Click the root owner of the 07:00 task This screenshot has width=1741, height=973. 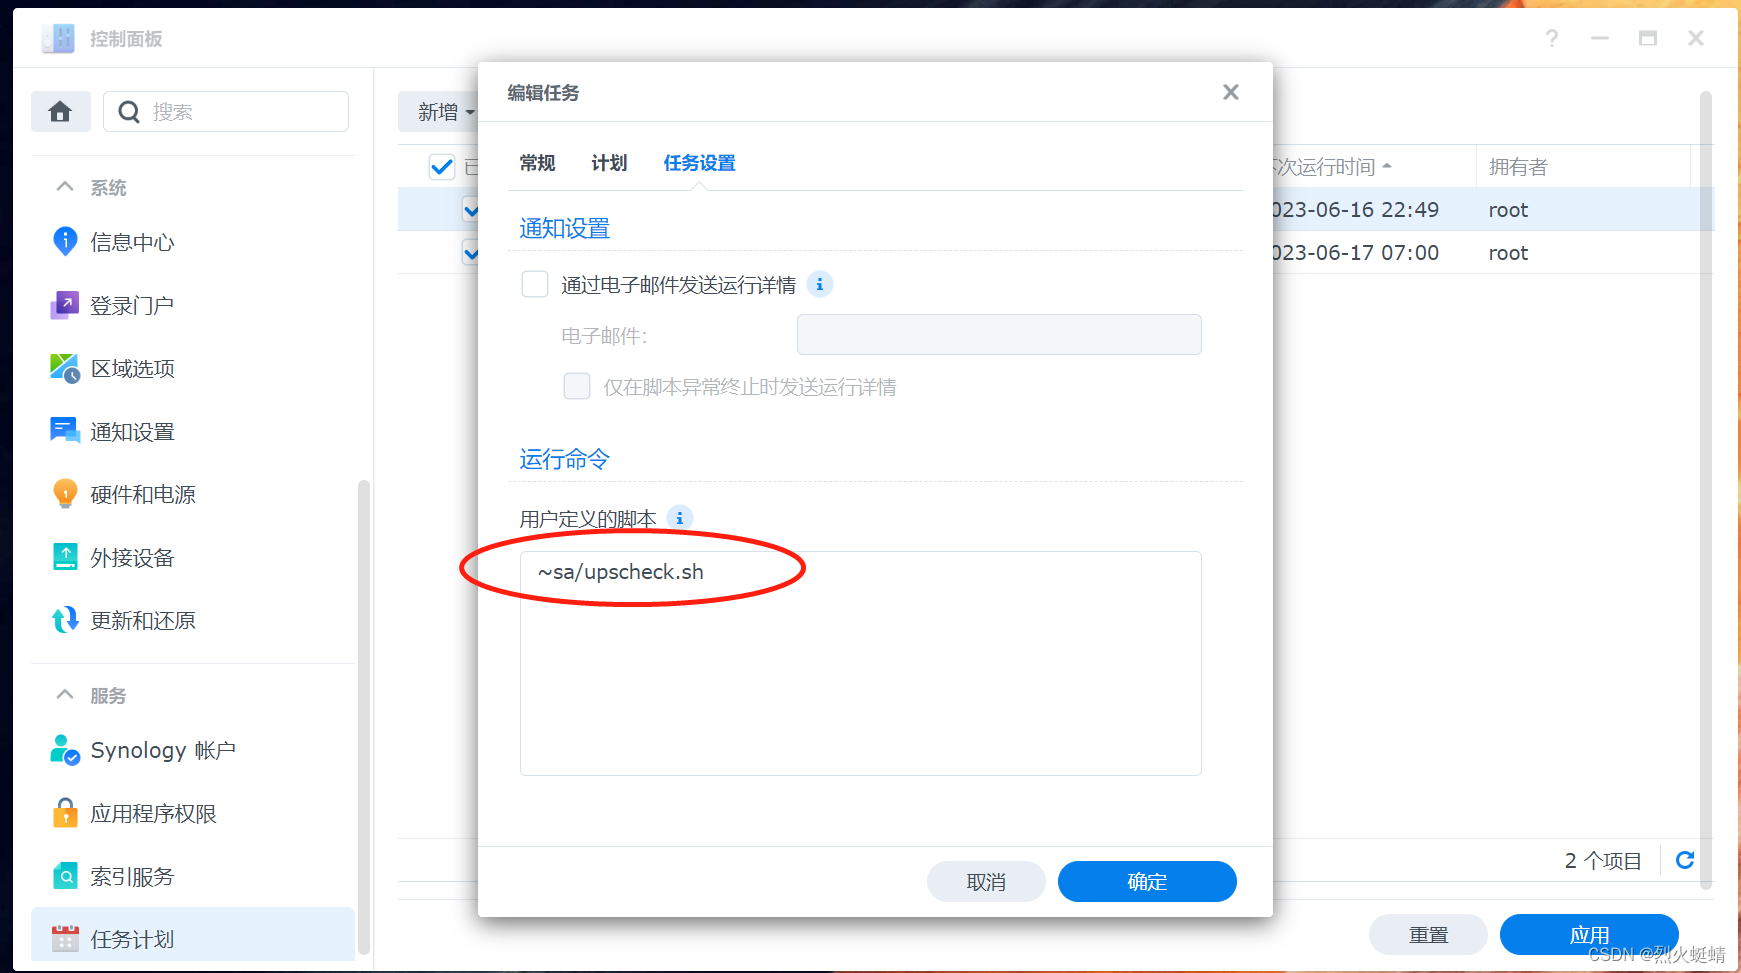[x=1508, y=253]
